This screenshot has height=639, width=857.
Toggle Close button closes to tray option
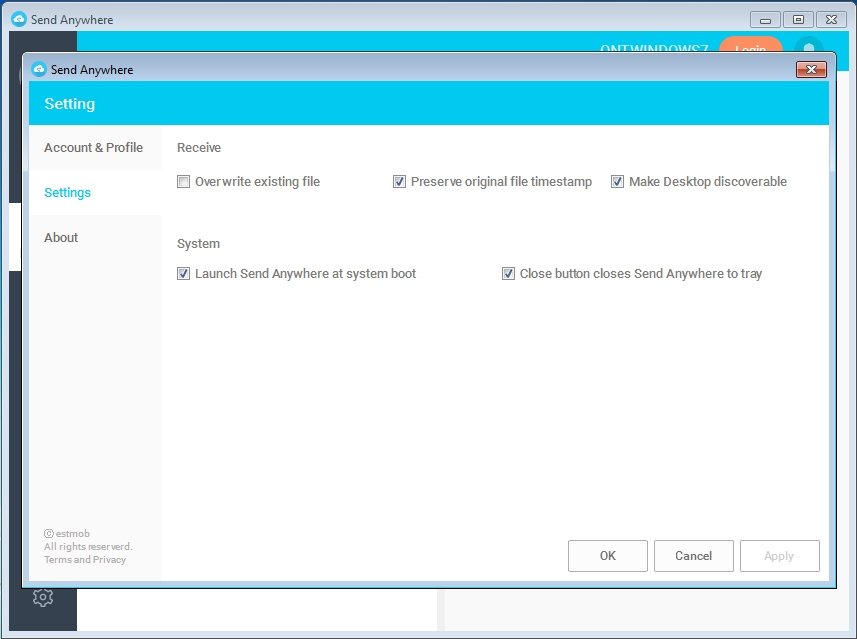[x=508, y=273]
